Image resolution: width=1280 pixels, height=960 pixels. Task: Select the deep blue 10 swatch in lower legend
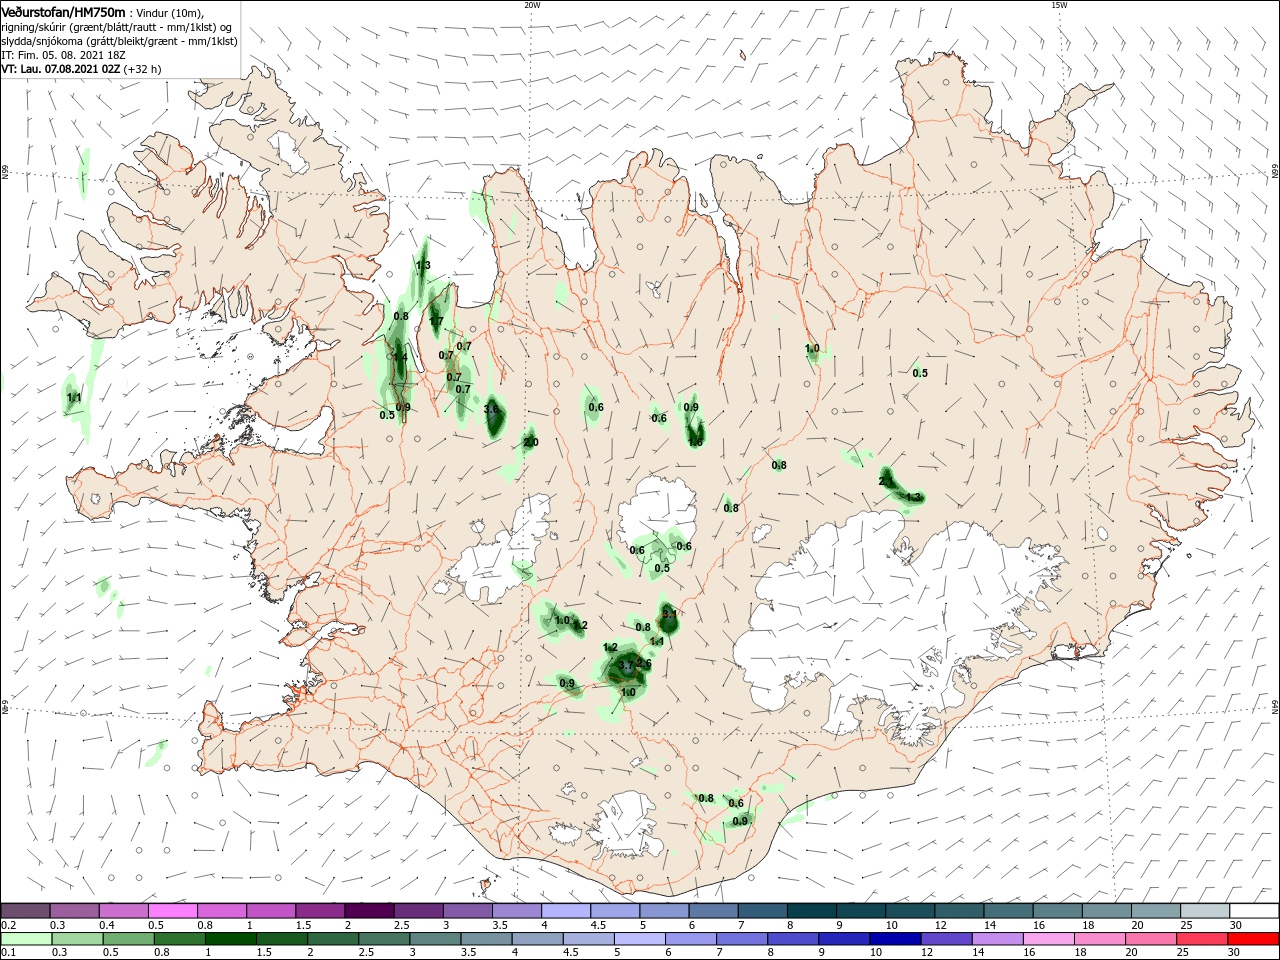pyautogui.click(x=896, y=939)
